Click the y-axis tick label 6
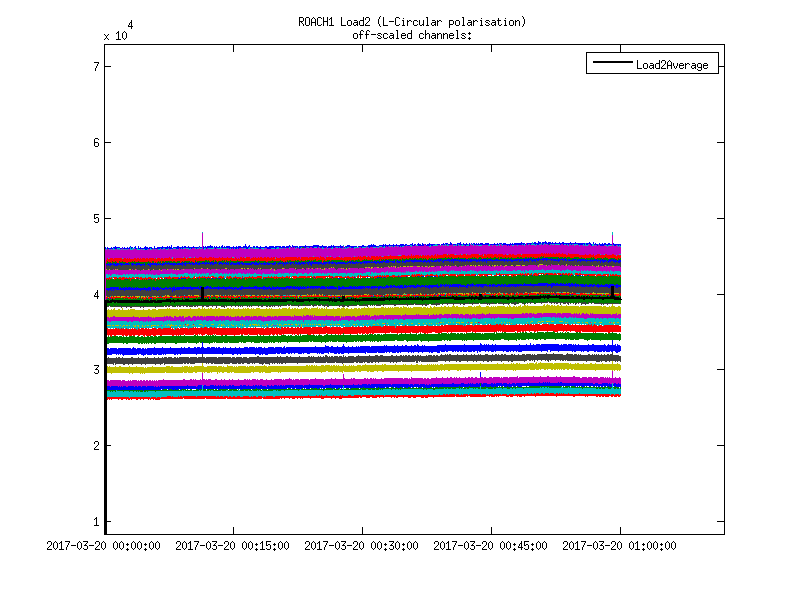This screenshot has width=800, height=600. [95, 143]
